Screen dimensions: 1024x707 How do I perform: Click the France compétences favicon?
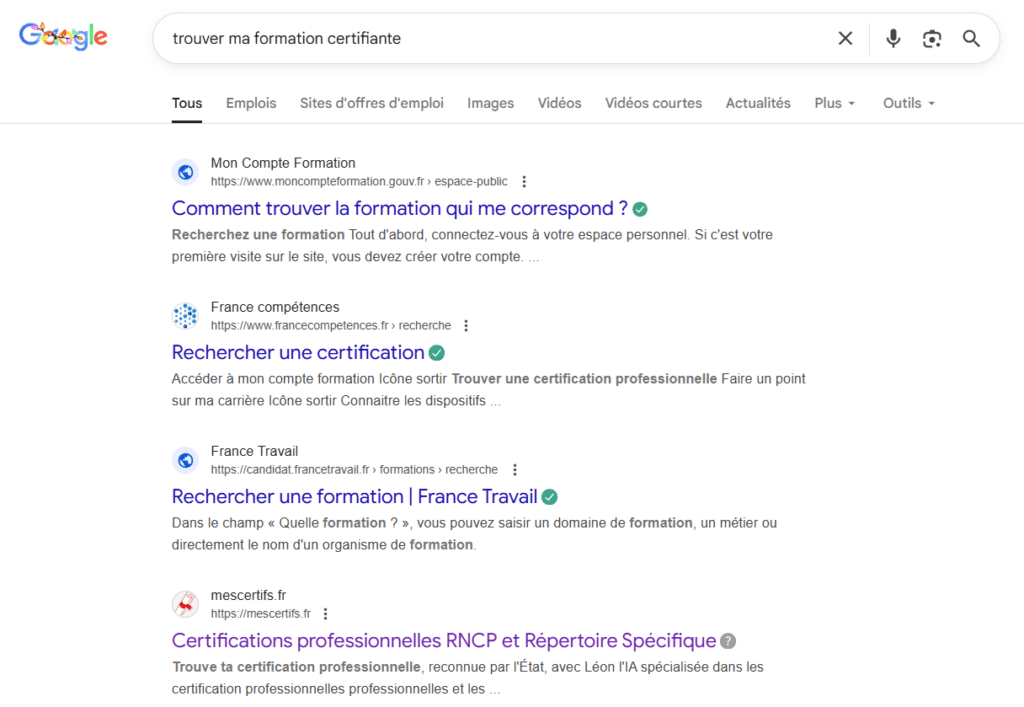185,315
